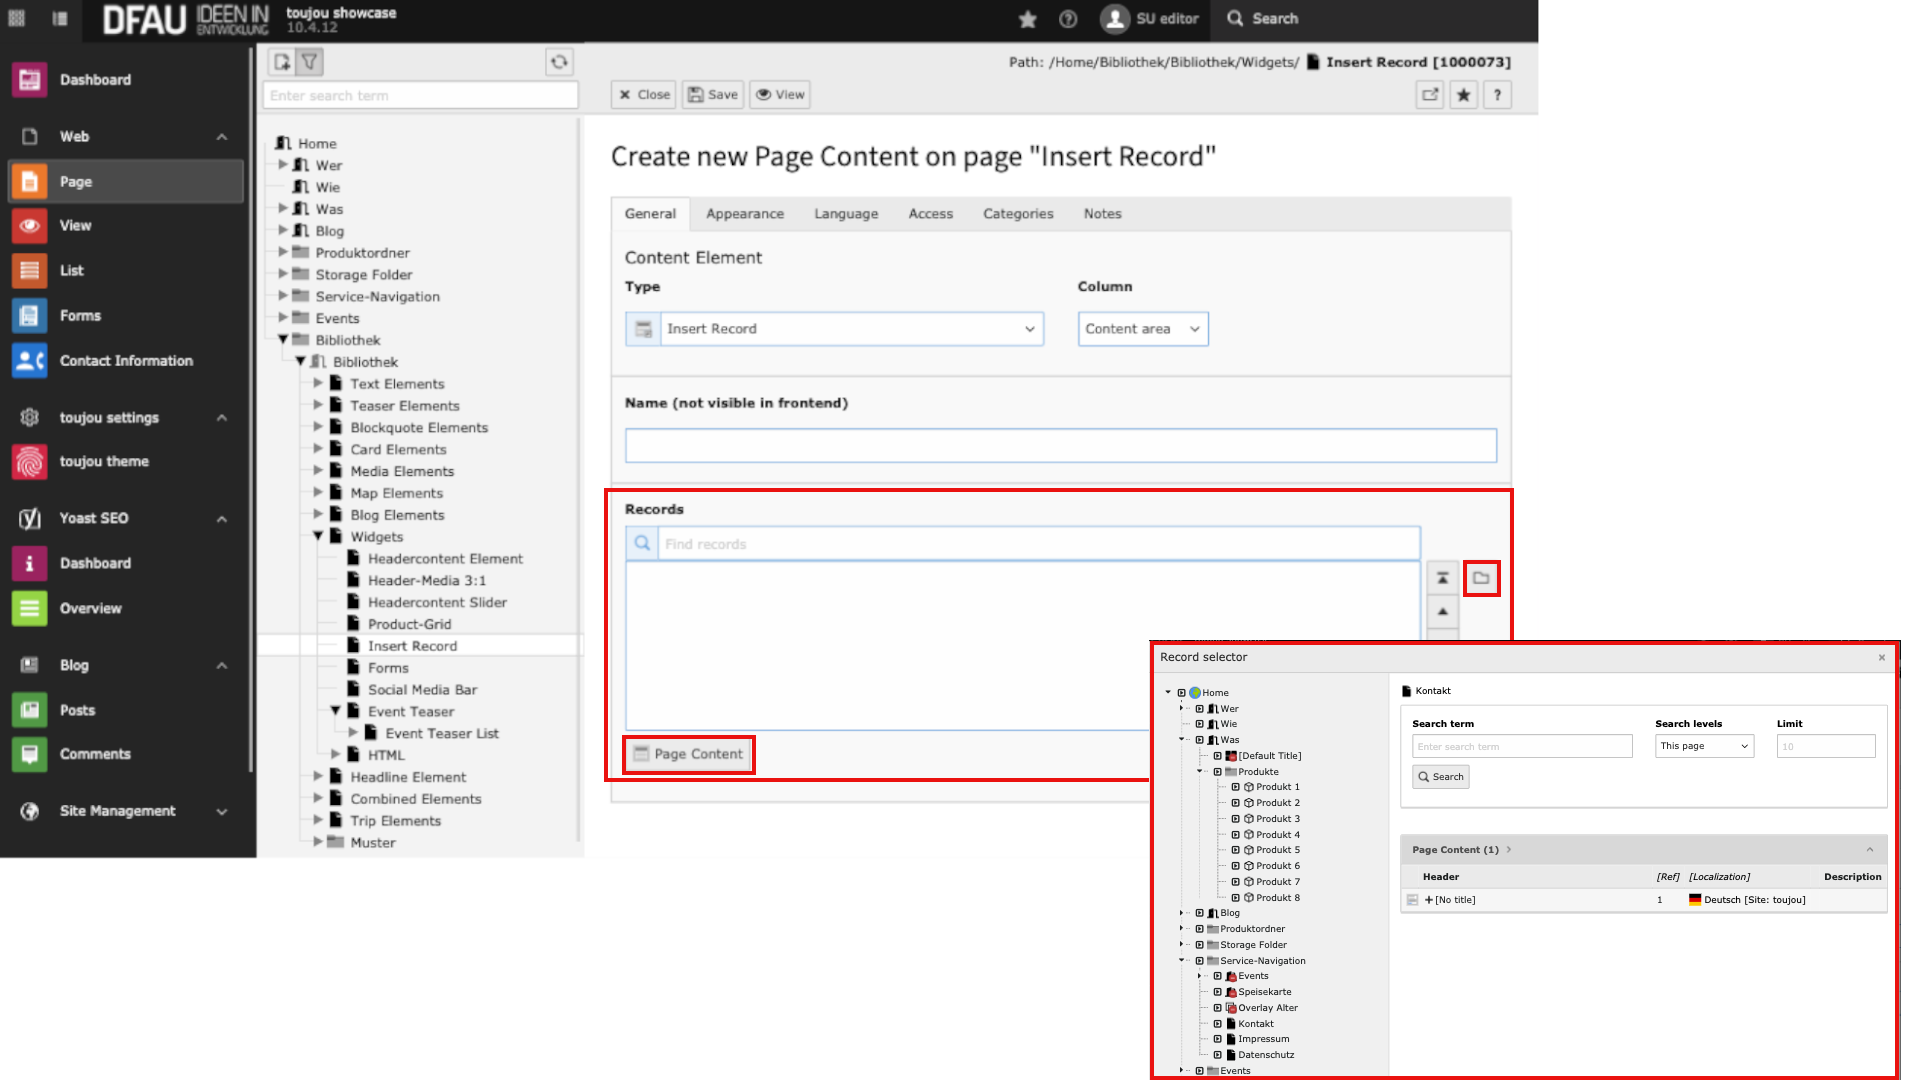This screenshot has height=1080, width=1920.
Task: Open in new window icon
Action: tap(1430, 95)
